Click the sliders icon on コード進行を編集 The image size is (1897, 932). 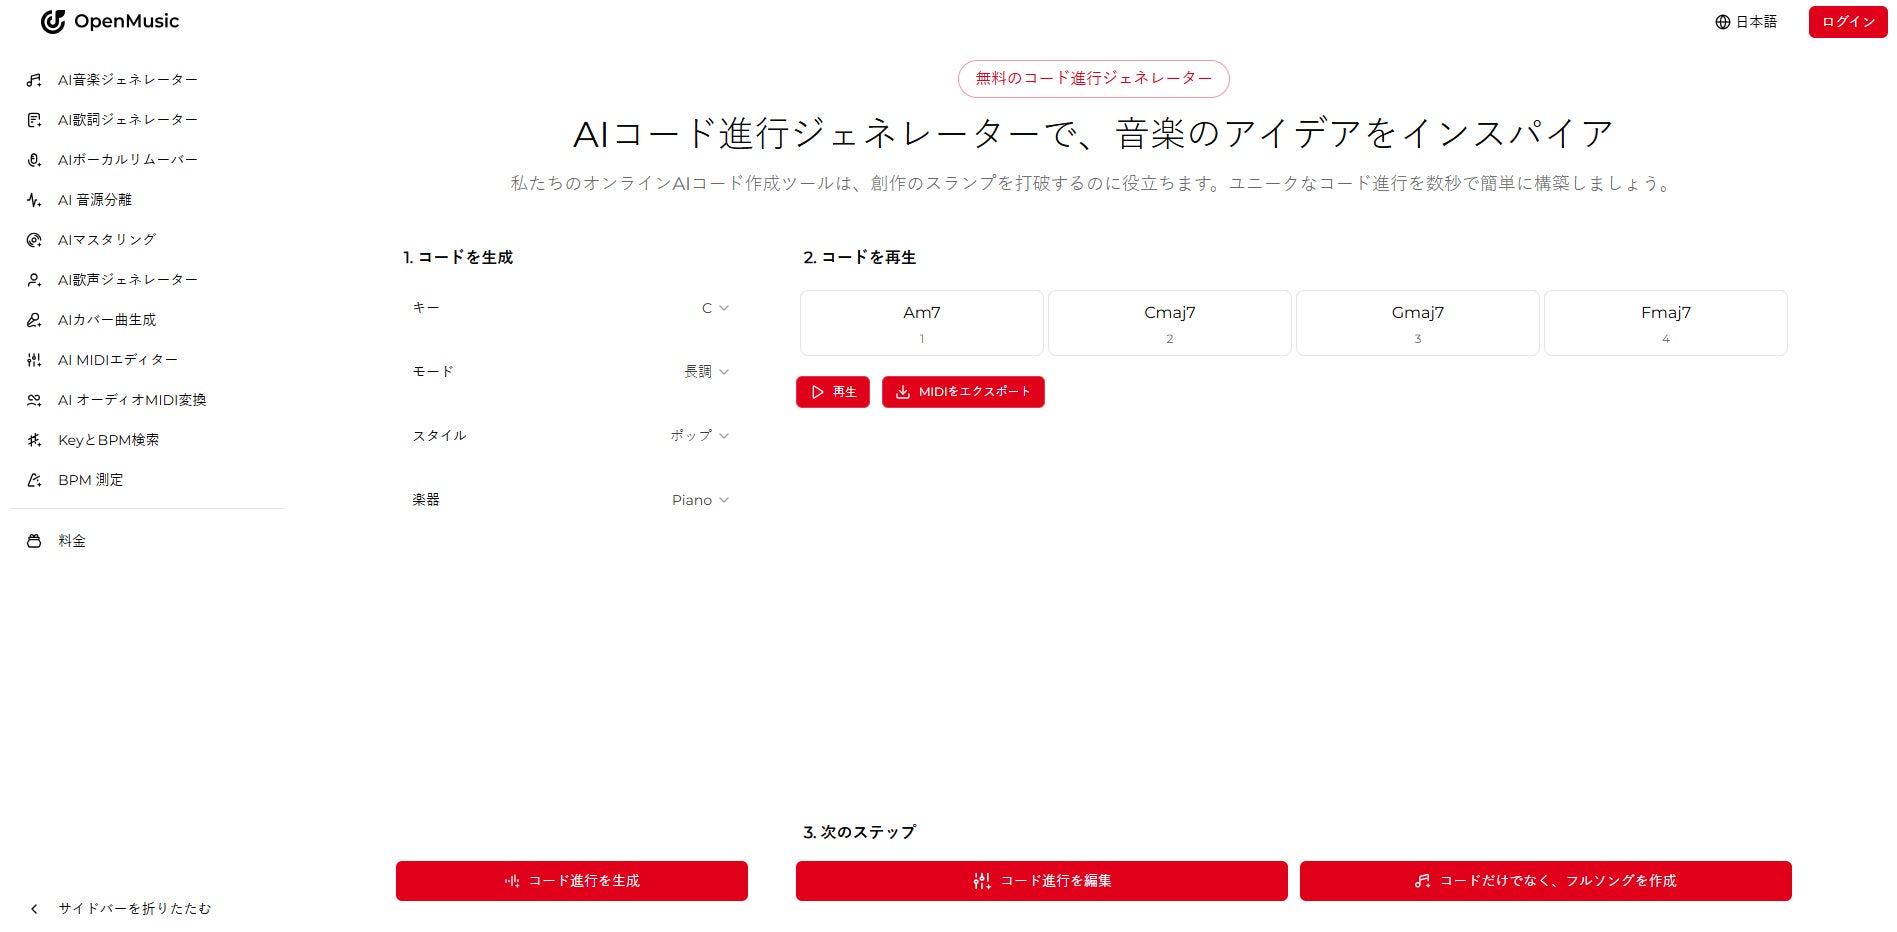[982, 881]
